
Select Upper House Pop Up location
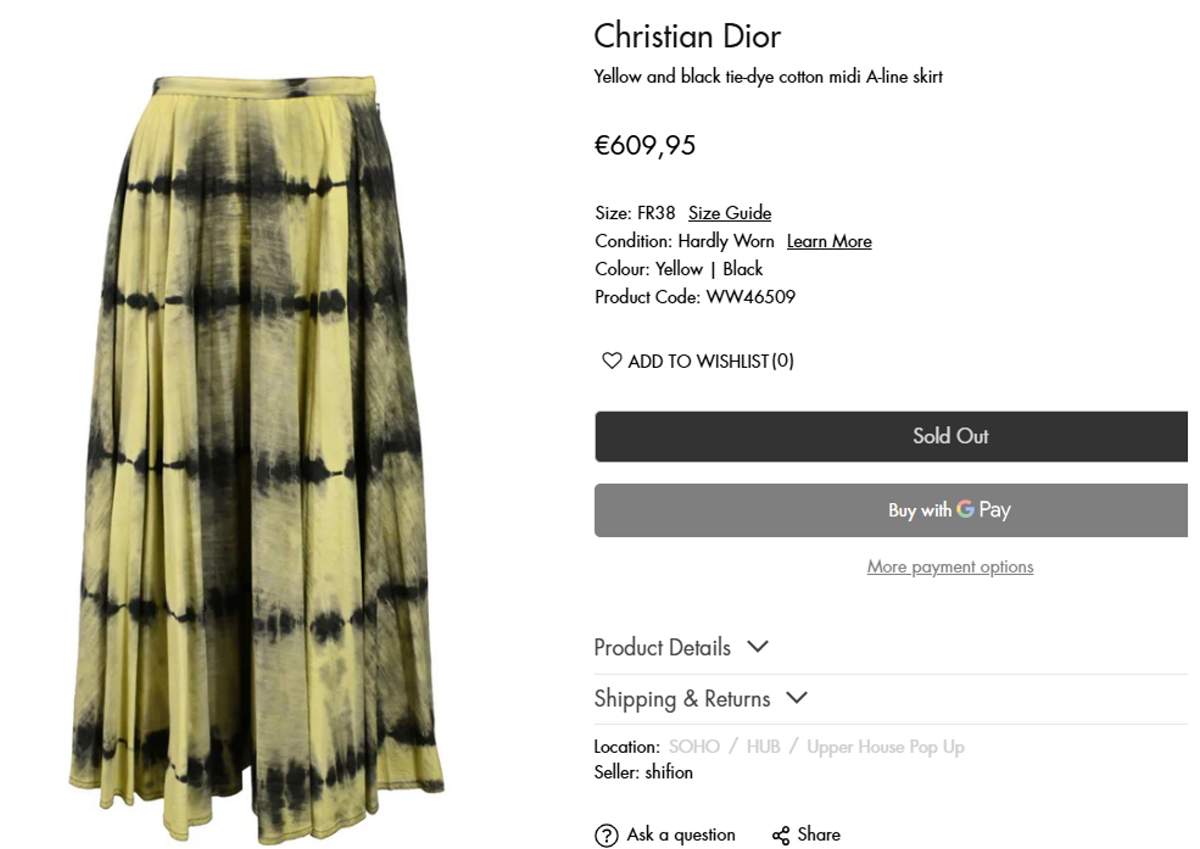point(886,747)
